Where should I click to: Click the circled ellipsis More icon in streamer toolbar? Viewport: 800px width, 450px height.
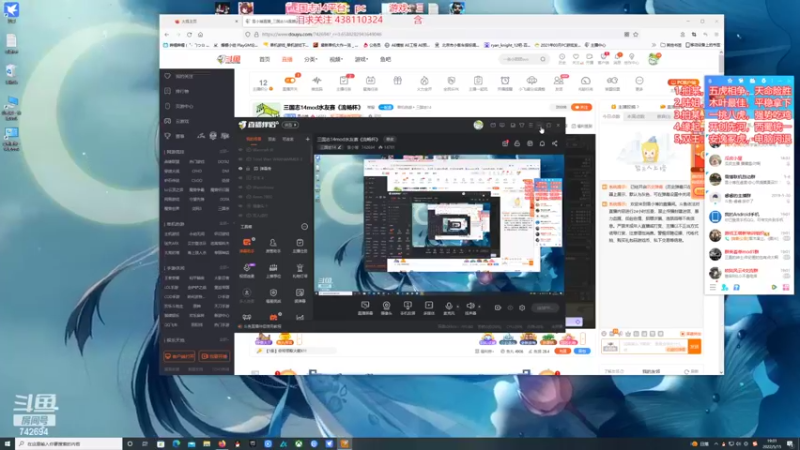[639, 81]
